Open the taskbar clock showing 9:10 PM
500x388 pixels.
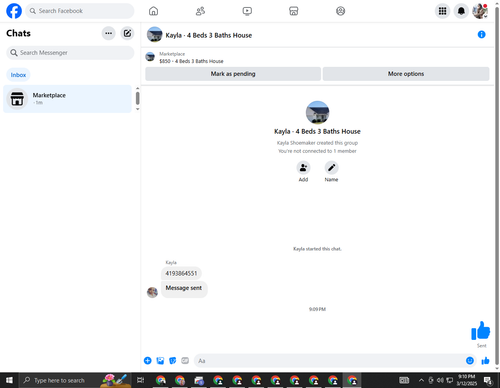pyautogui.click(x=467, y=380)
